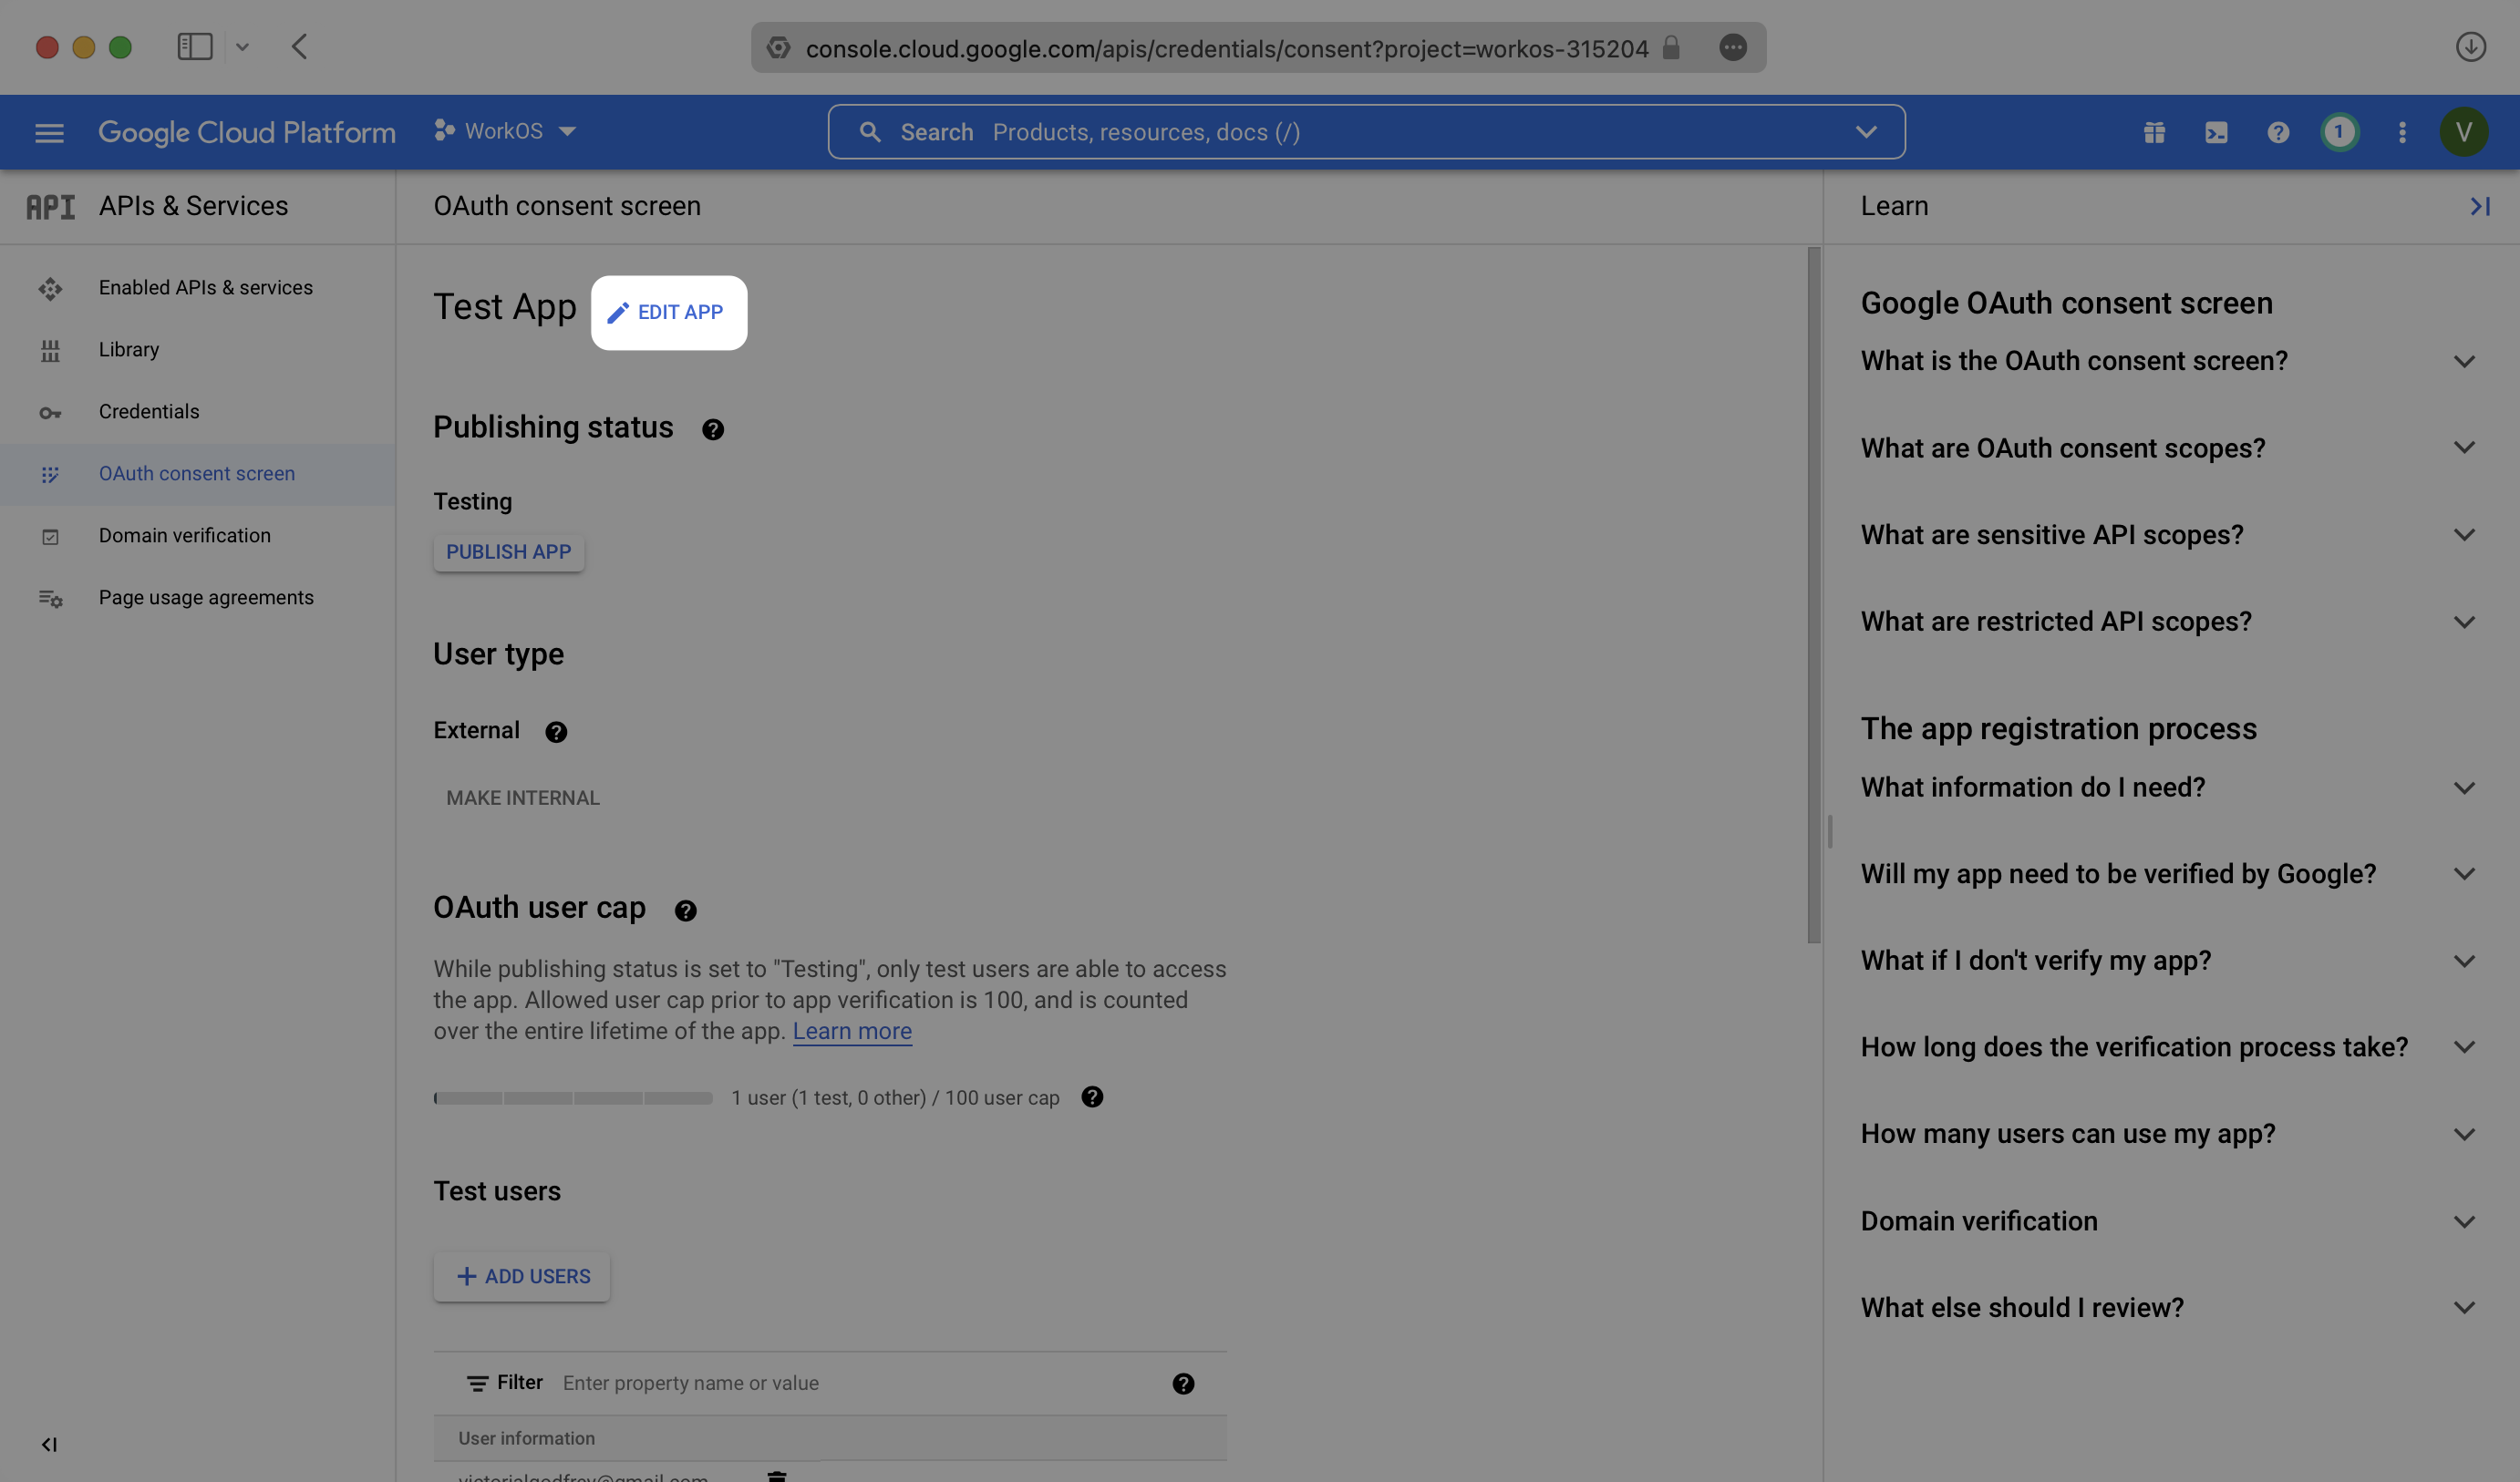Open the notifications badge showing 1
Viewport: 2520px width, 1482px height.
2339,132
